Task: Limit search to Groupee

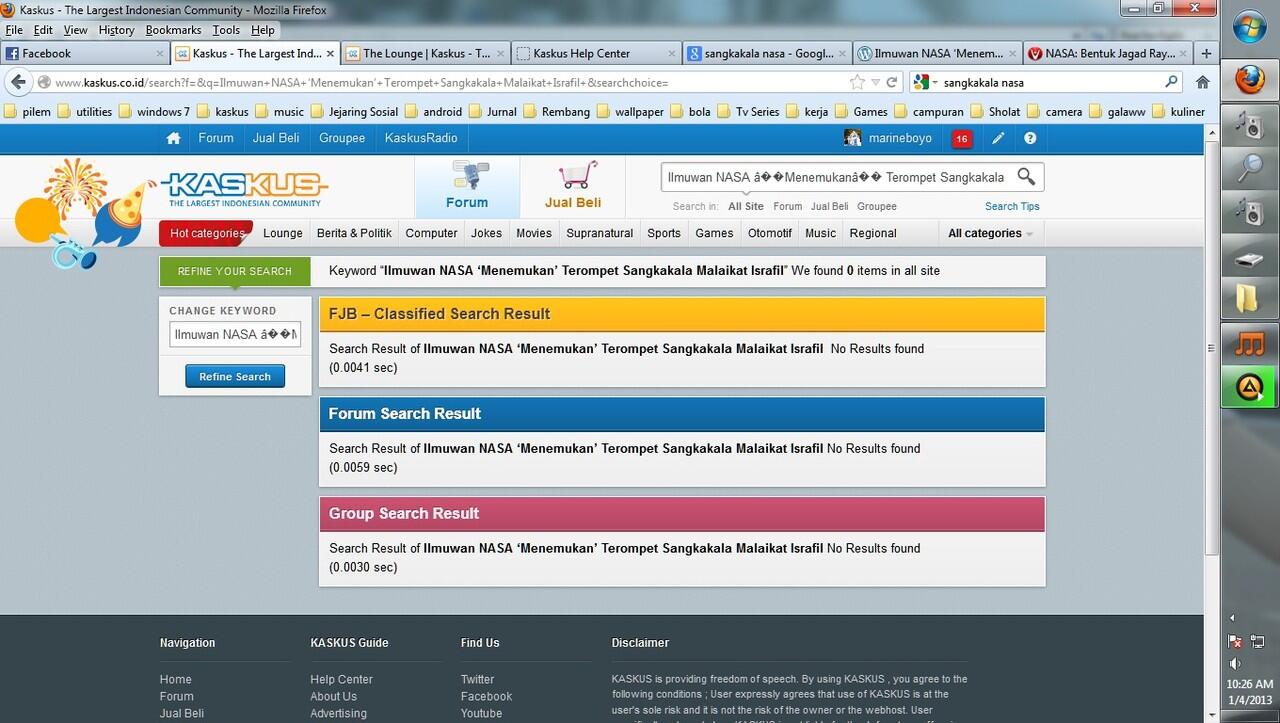Action: (x=877, y=206)
